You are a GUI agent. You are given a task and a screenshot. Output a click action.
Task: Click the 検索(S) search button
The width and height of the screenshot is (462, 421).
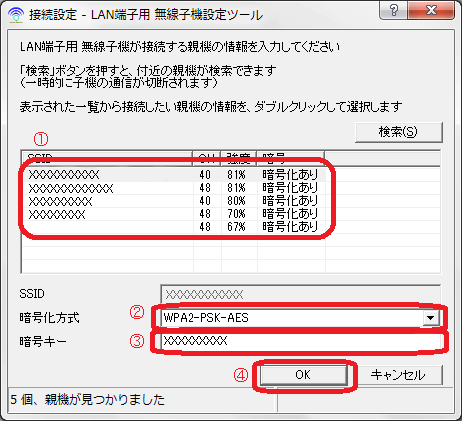[399, 132]
